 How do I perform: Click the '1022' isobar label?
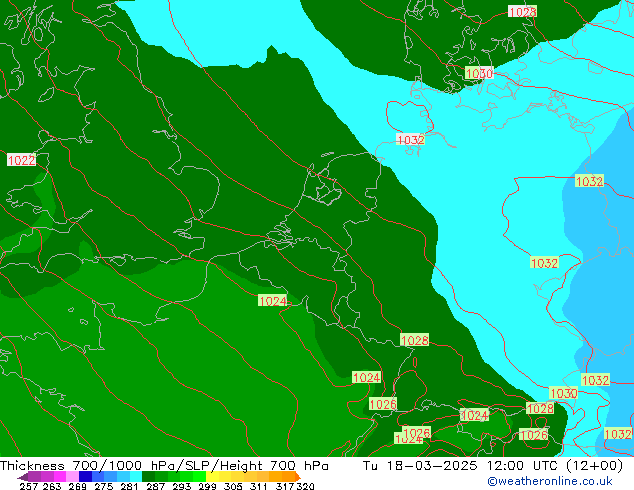21,160
